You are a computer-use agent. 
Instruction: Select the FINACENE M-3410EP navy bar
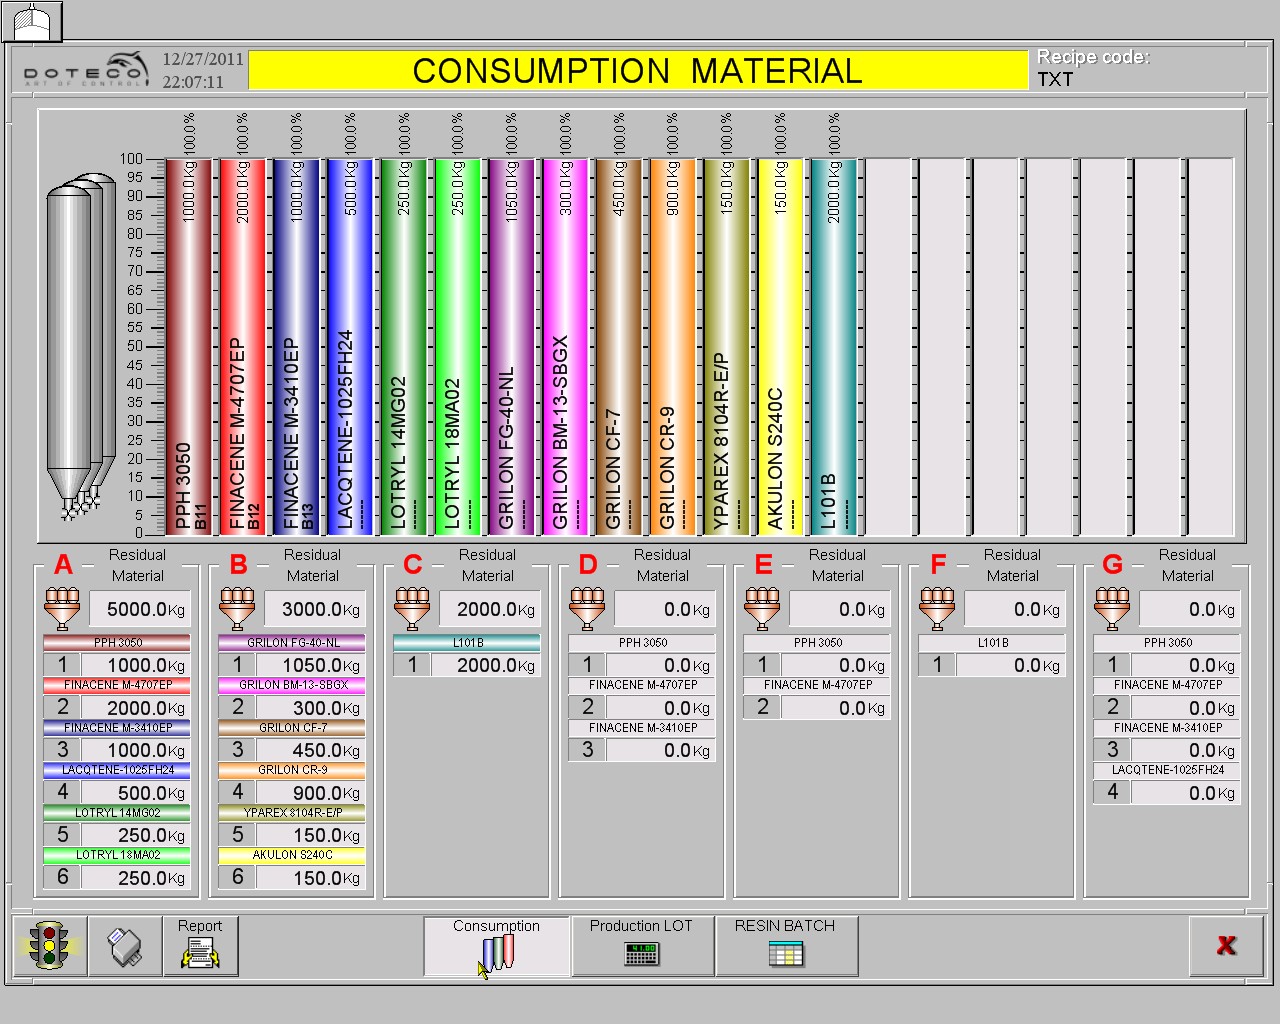[297, 346]
